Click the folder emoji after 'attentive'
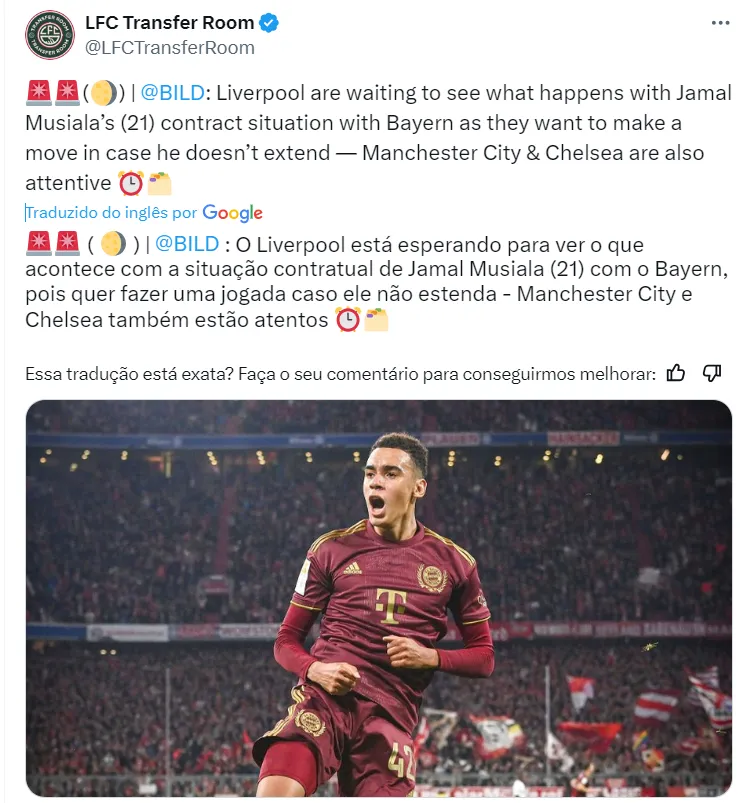The height and width of the screenshot is (803, 742). [x=159, y=183]
